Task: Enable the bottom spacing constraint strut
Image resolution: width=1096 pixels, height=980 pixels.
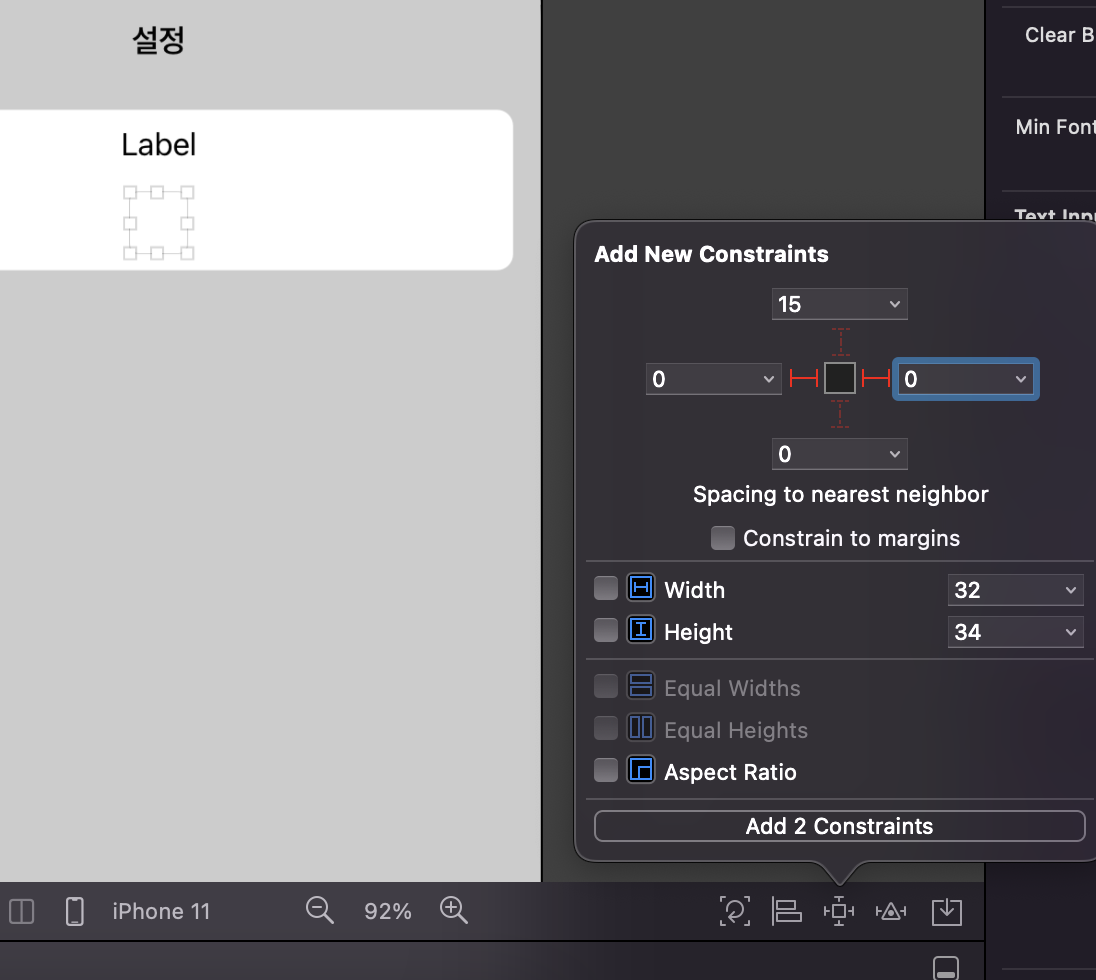Action: pos(840,414)
